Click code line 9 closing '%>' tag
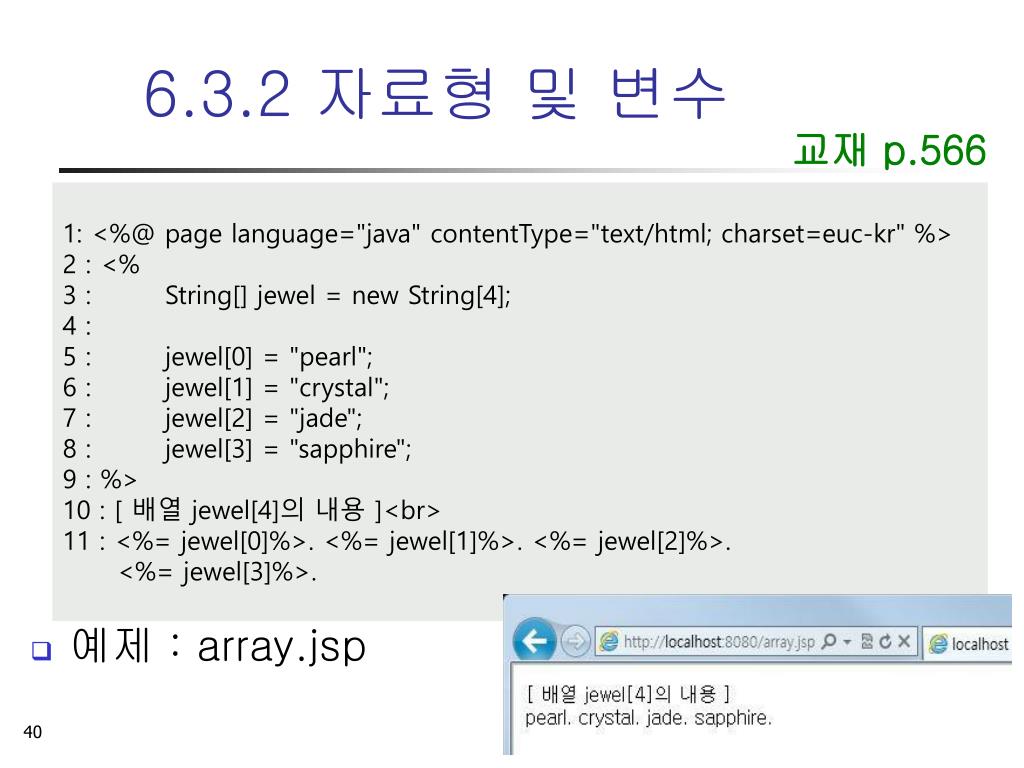The height and width of the screenshot is (768, 1024). (x=119, y=479)
